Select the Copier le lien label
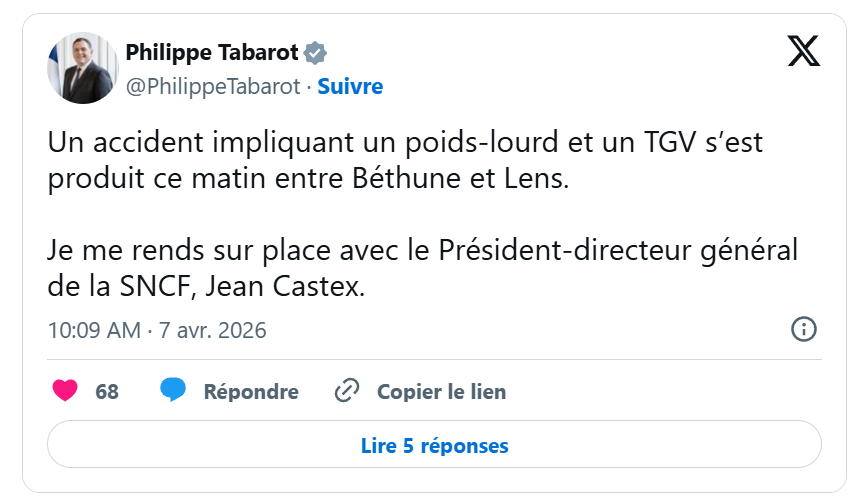Image resolution: width=849 pixels, height=502 pixels. pyautogui.click(x=441, y=392)
